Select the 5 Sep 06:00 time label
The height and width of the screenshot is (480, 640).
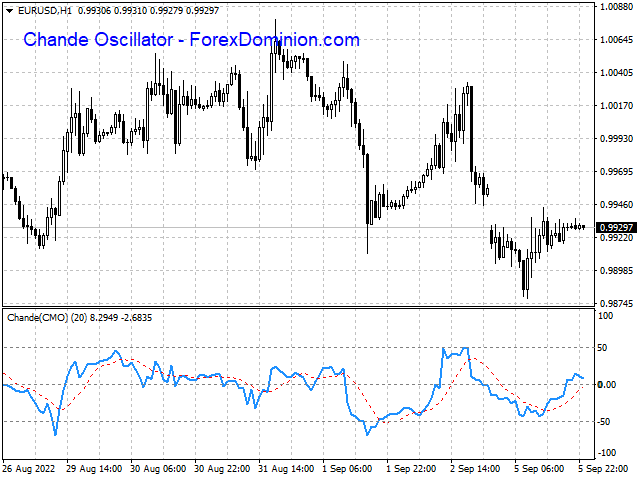click(x=539, y=469)
